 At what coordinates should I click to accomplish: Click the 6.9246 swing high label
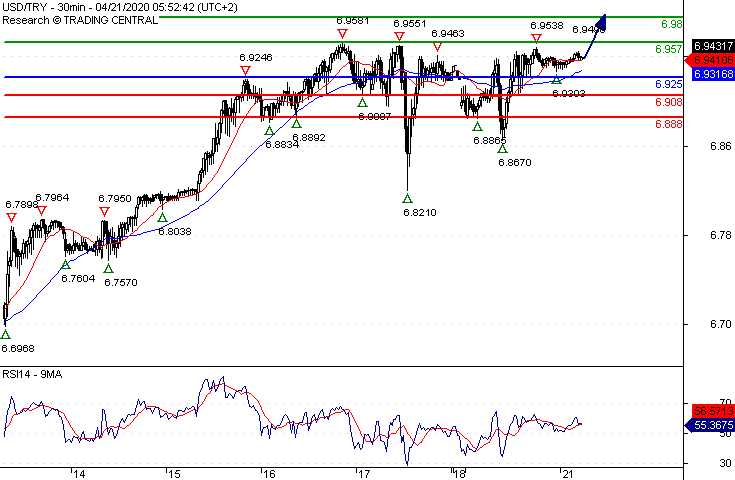point(255,58)
